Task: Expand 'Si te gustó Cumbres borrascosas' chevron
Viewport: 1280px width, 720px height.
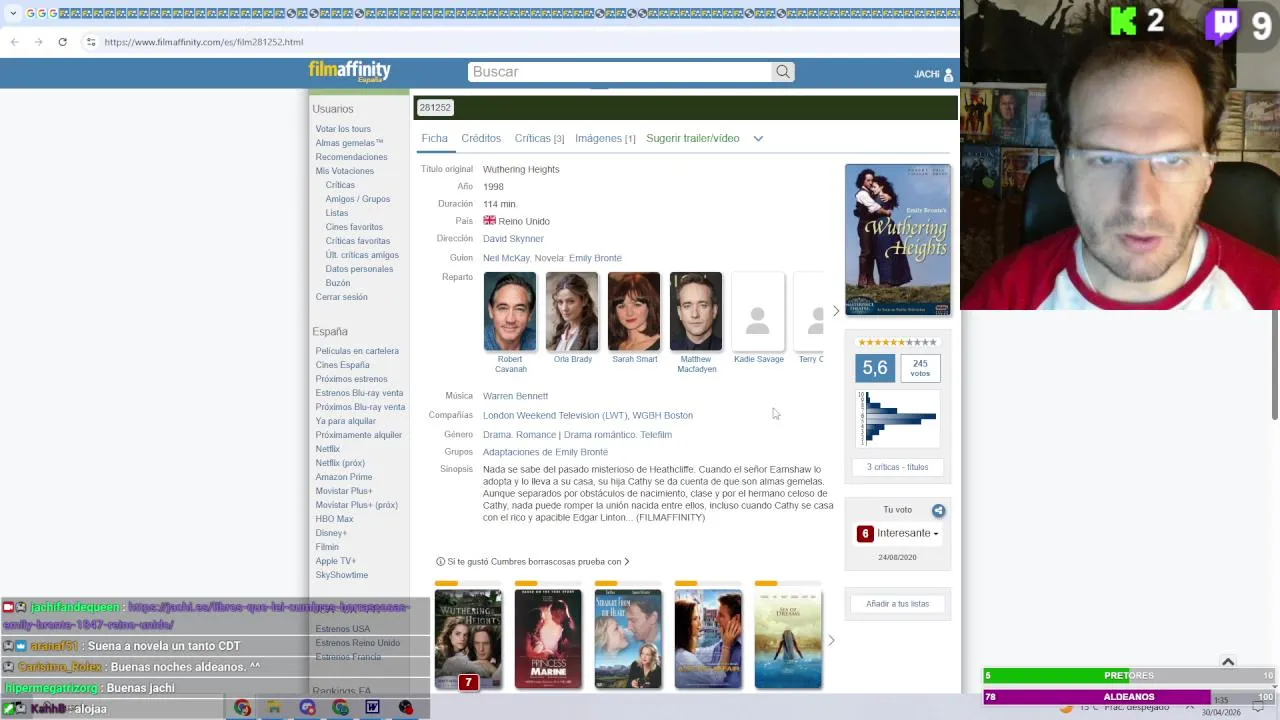Action: pos(626,562)
